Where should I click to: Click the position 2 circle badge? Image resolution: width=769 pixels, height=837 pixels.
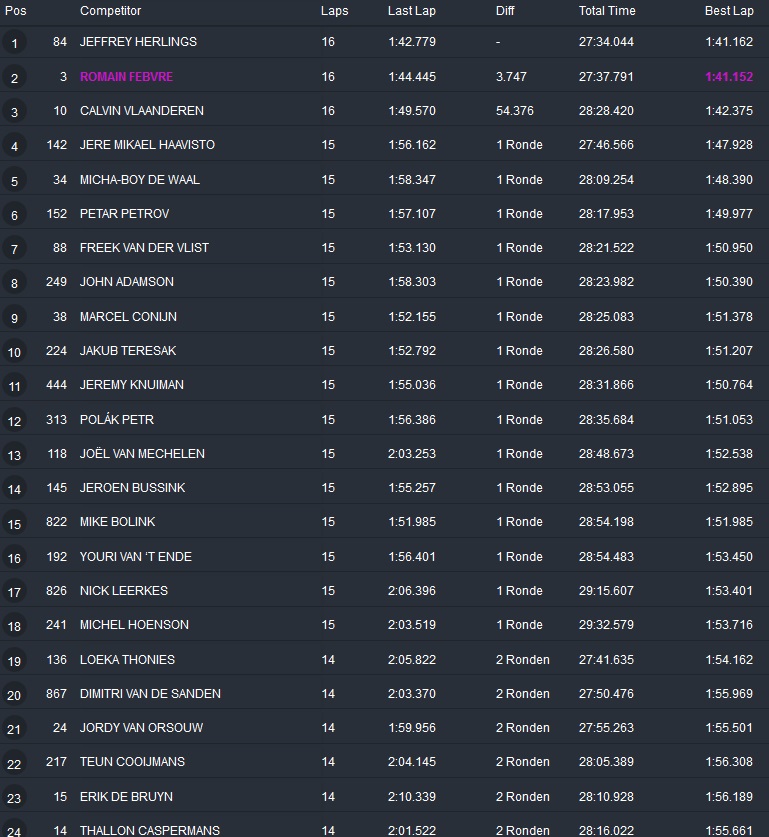tap(14, 78)
